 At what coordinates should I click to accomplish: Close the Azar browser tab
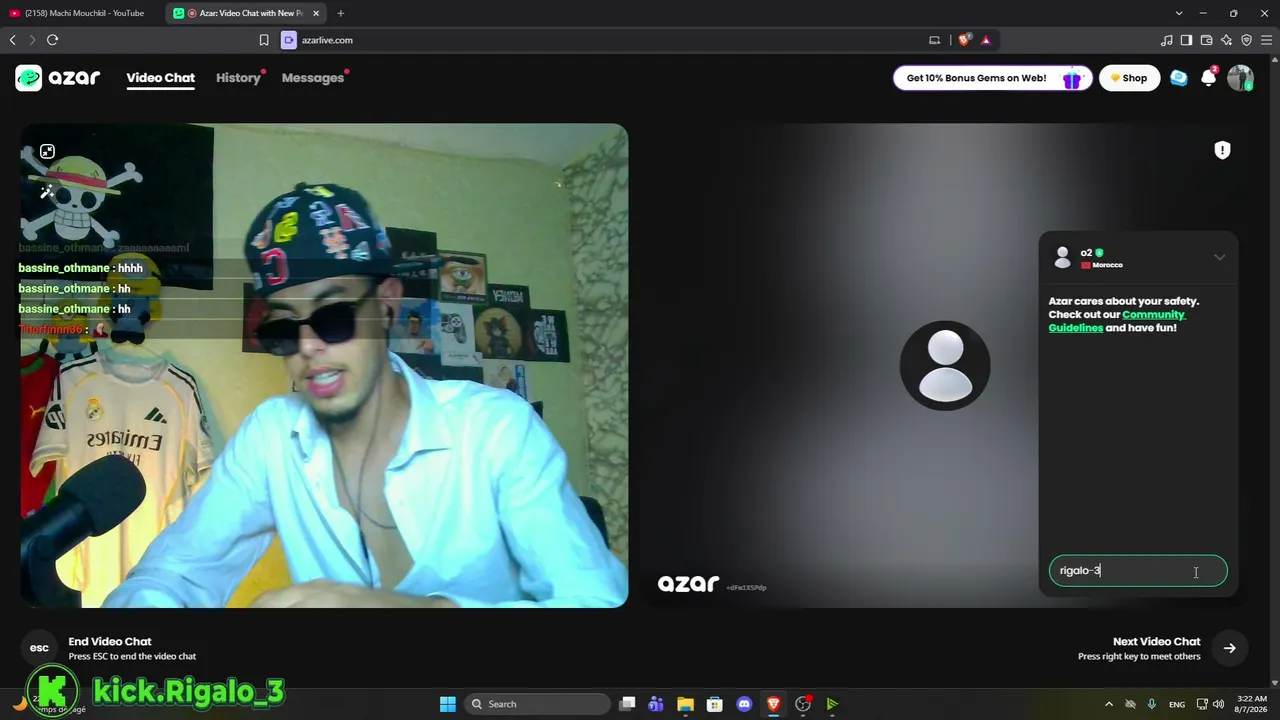316,13
